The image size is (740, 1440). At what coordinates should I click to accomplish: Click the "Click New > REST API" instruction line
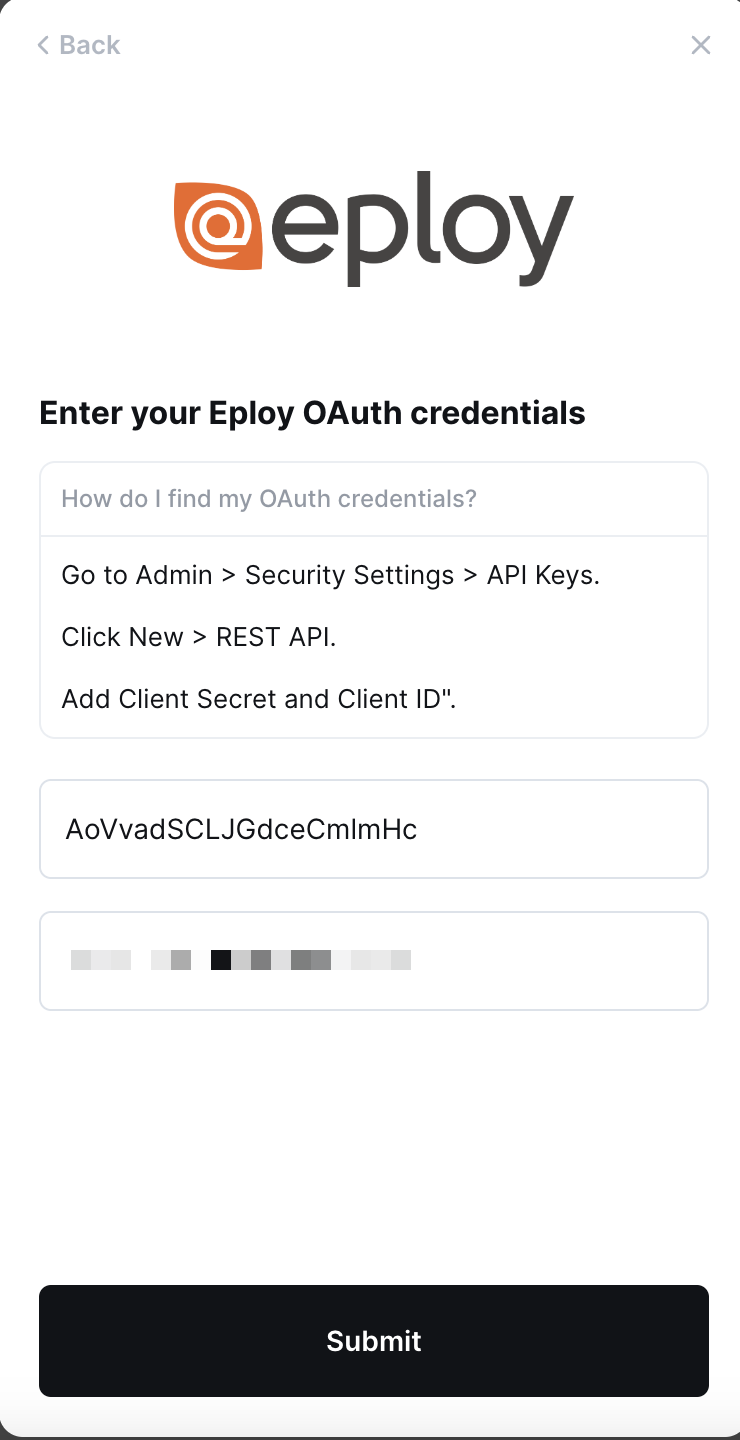pos(199,637)
